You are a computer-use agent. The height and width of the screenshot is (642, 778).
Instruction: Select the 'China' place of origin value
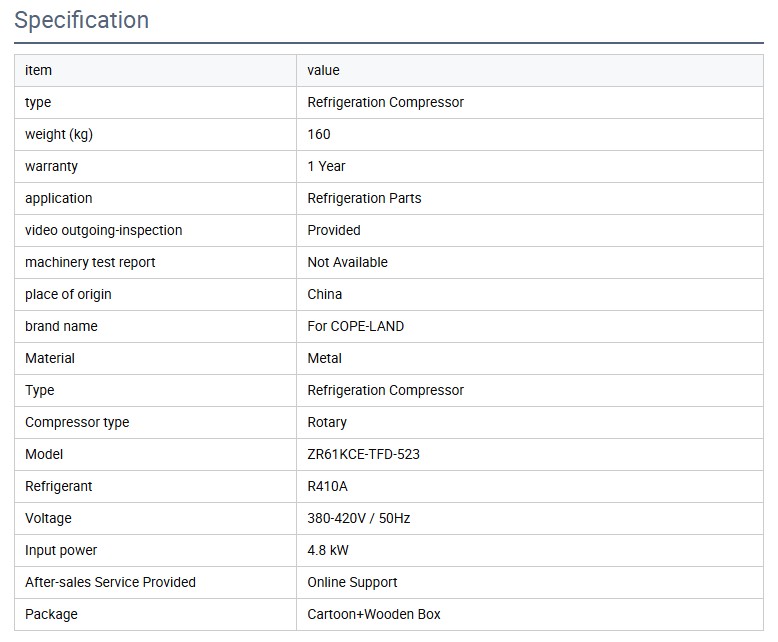point(325,294)
